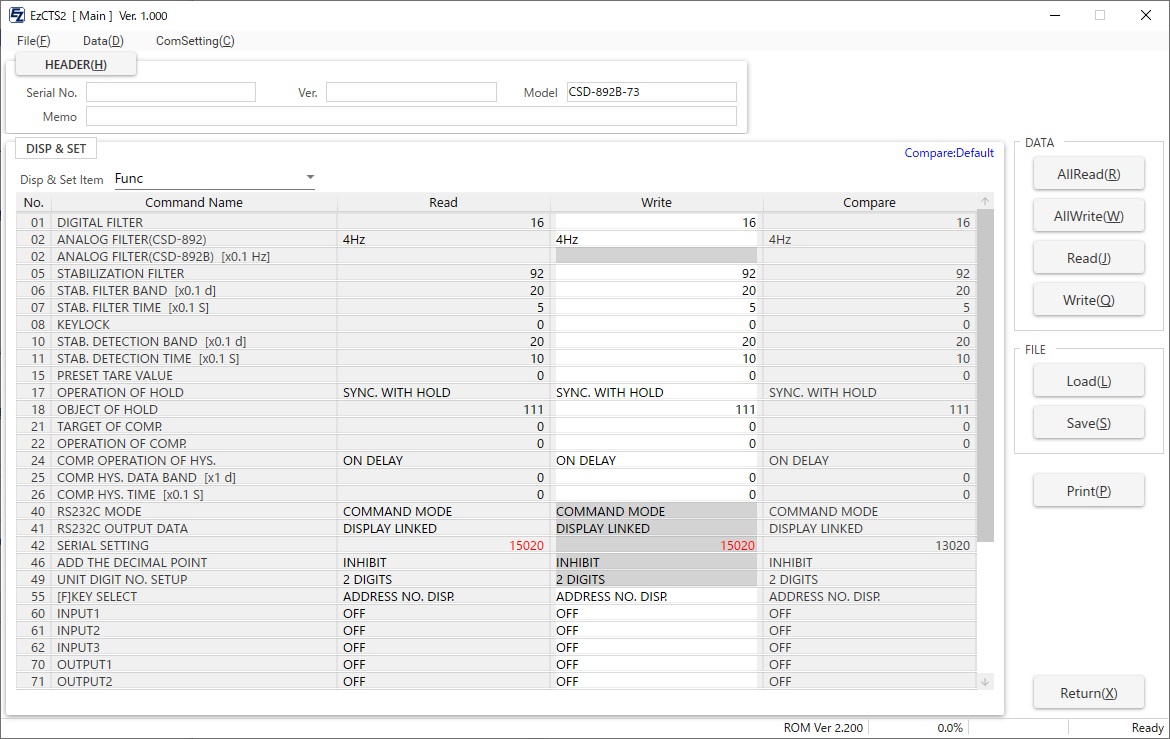Open the Data menu
1170x739 pixels.
(x=103, y=41)
